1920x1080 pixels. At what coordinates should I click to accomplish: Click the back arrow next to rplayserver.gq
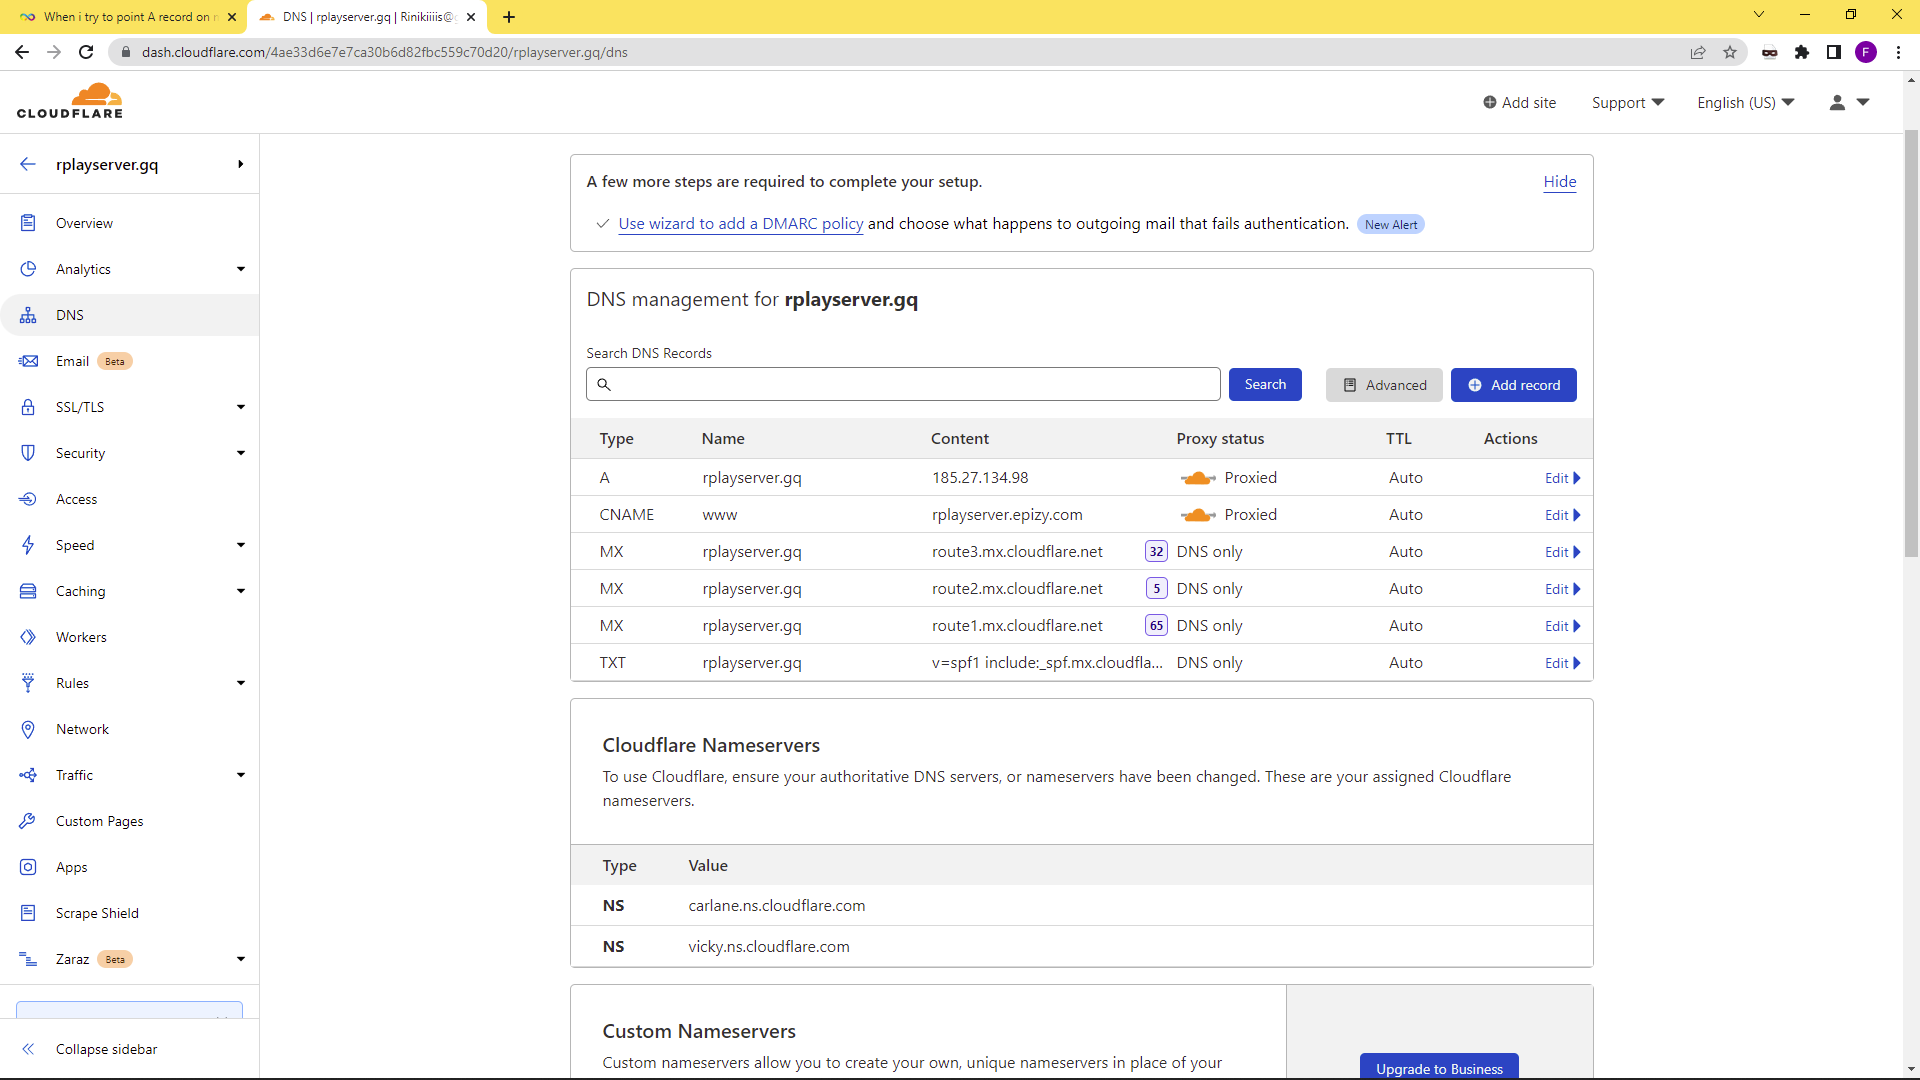pyautogui.click(x=28, y=164)
